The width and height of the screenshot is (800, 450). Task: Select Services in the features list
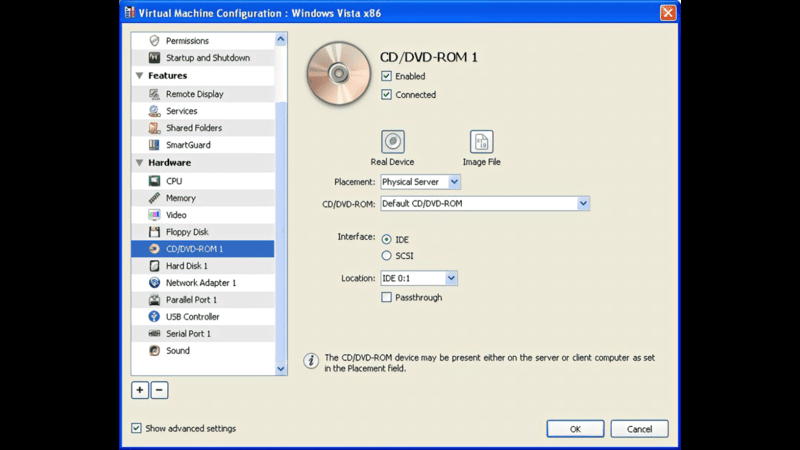(x=203, y=111)
